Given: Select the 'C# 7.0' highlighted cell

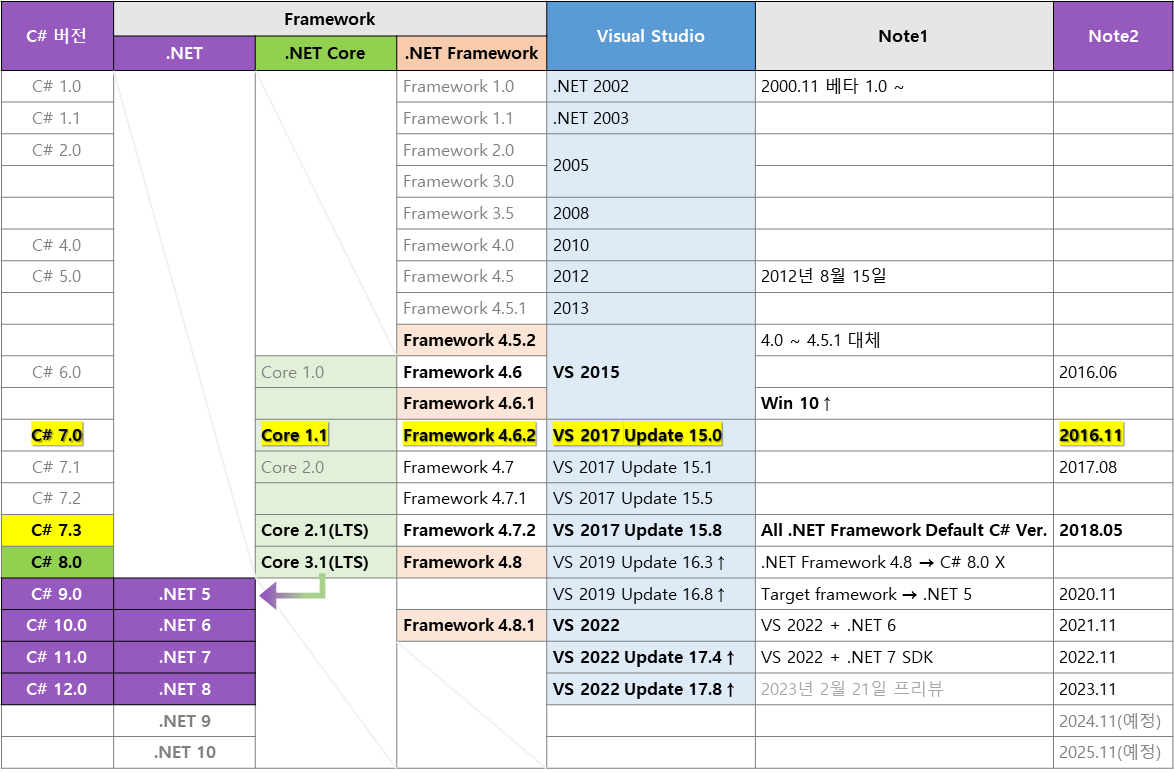Looking at the screenshot, I should [57, 435].
